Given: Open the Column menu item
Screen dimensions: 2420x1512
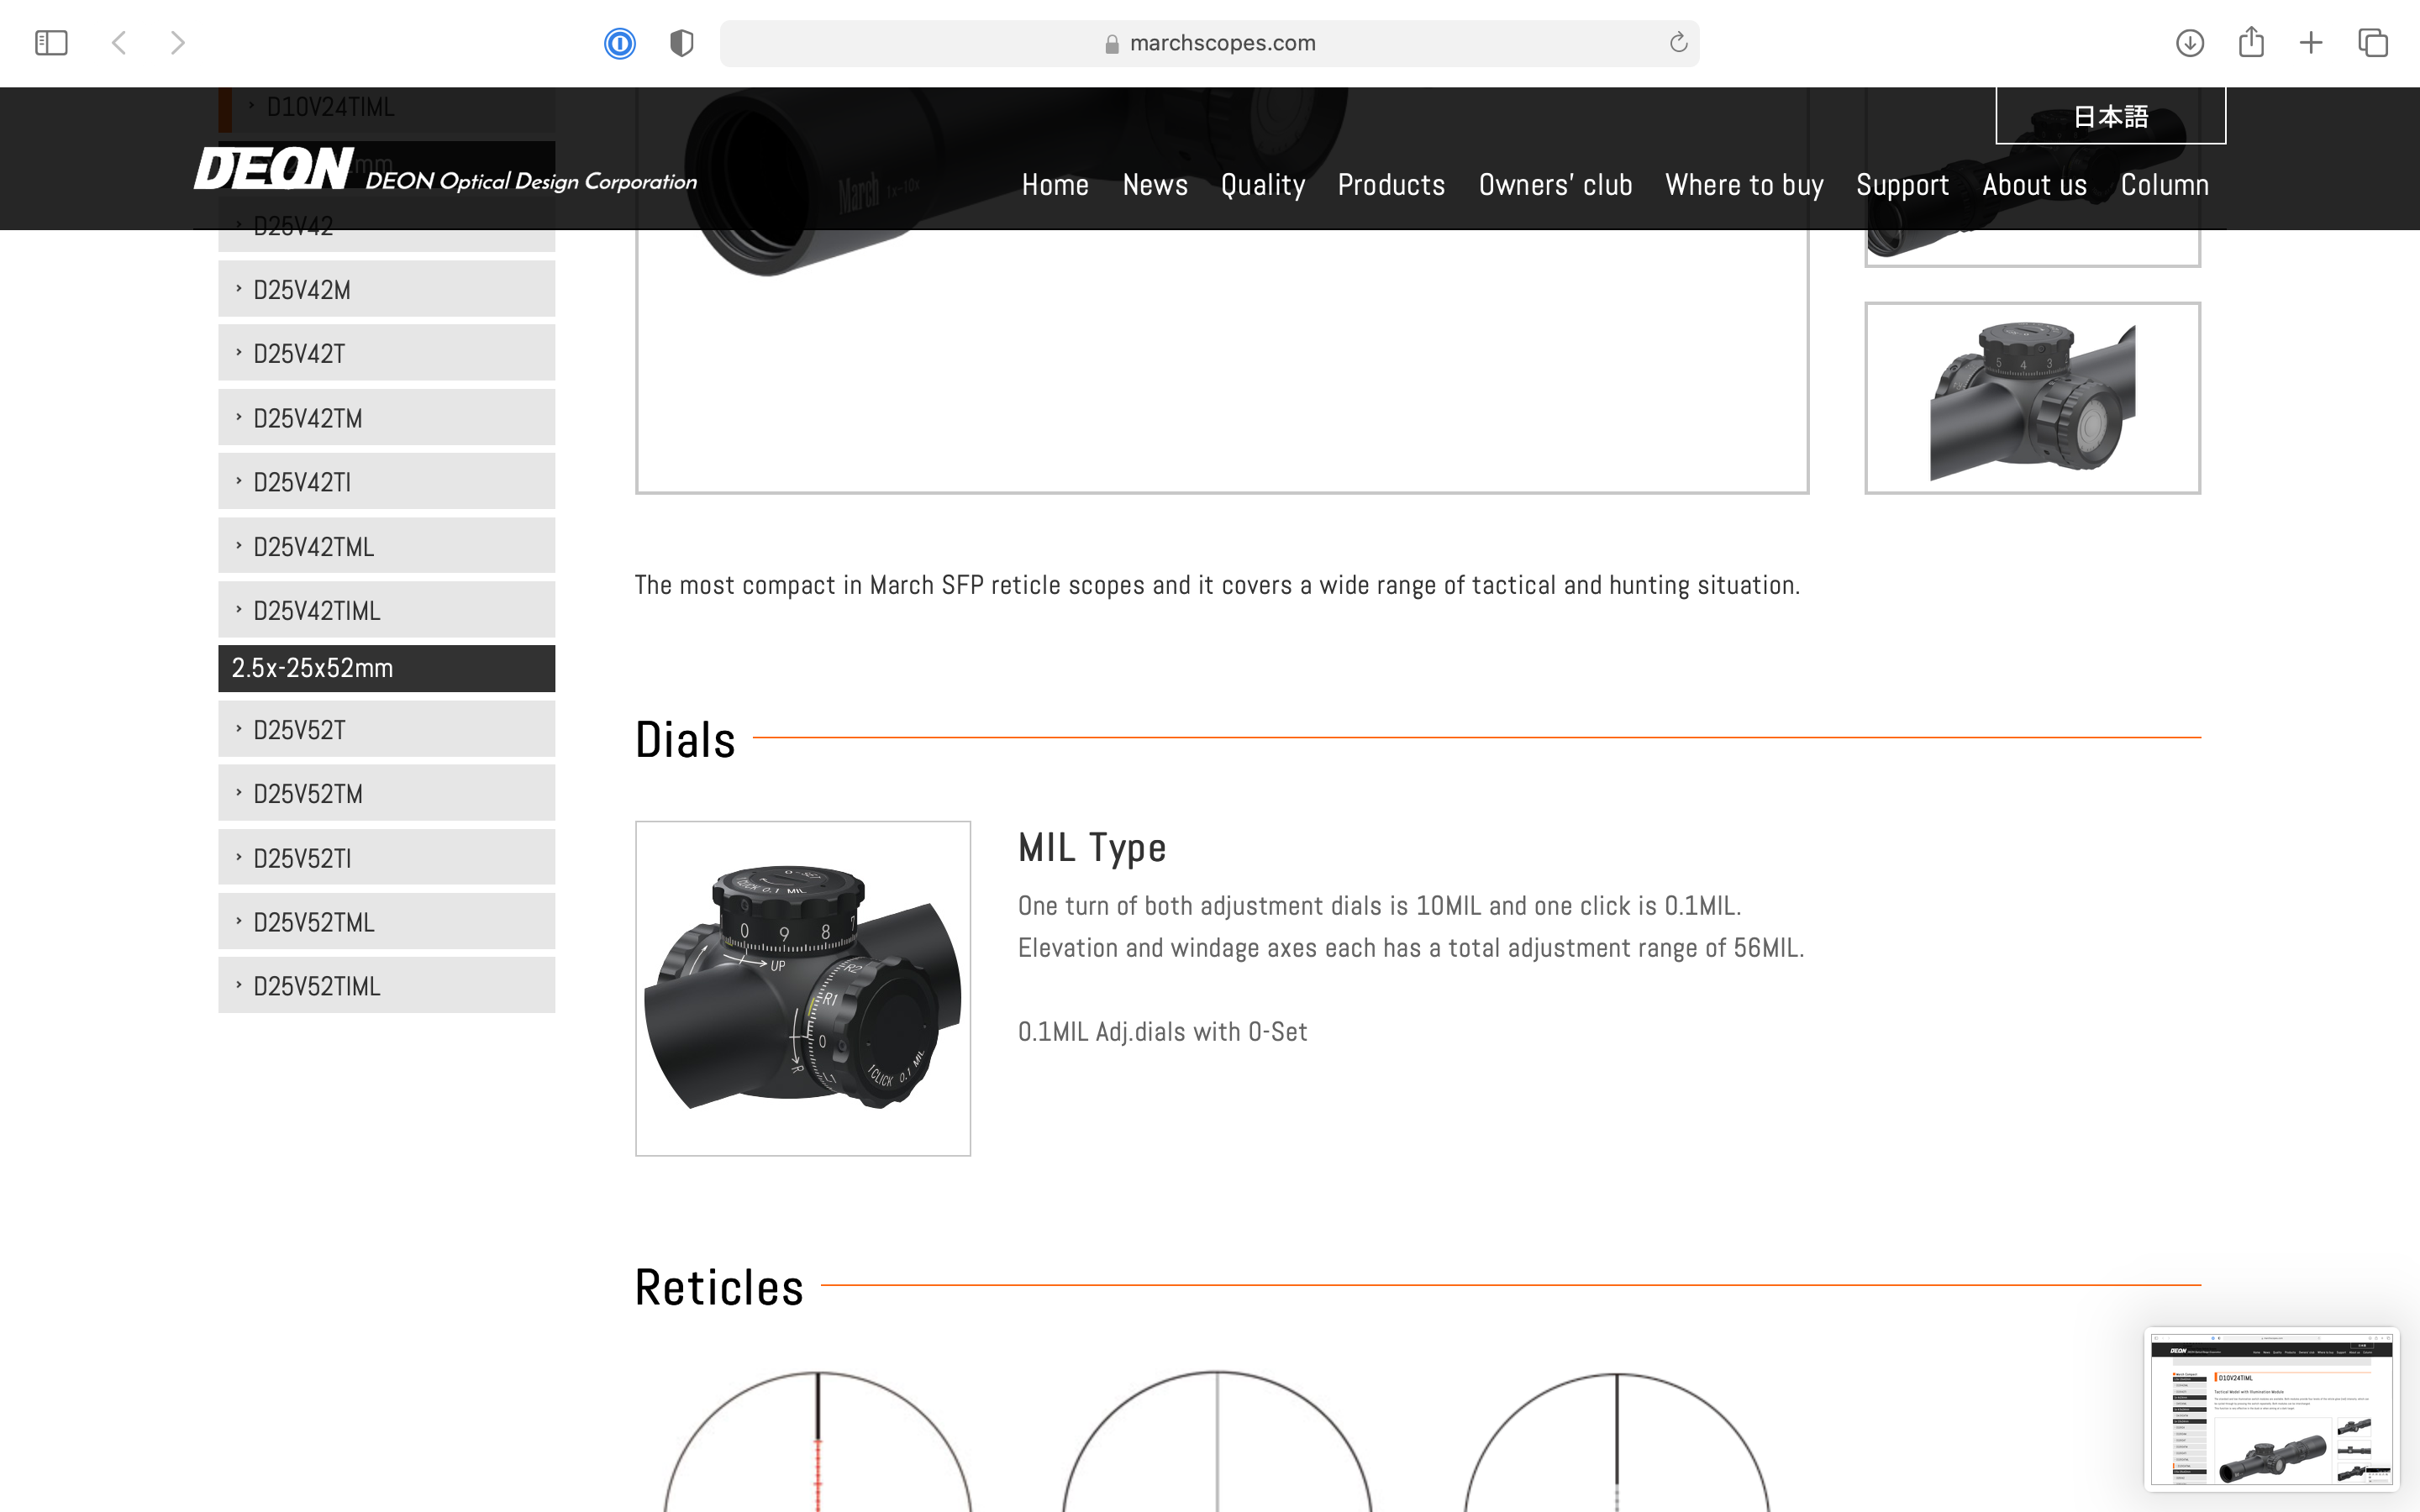Looking at the screenshot, I should coord(2164,185).
